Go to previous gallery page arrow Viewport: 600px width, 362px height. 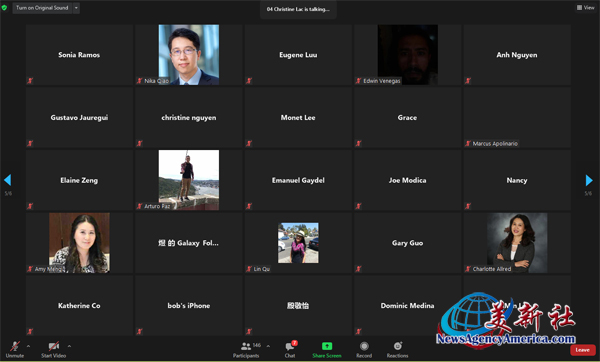[7, 180]
